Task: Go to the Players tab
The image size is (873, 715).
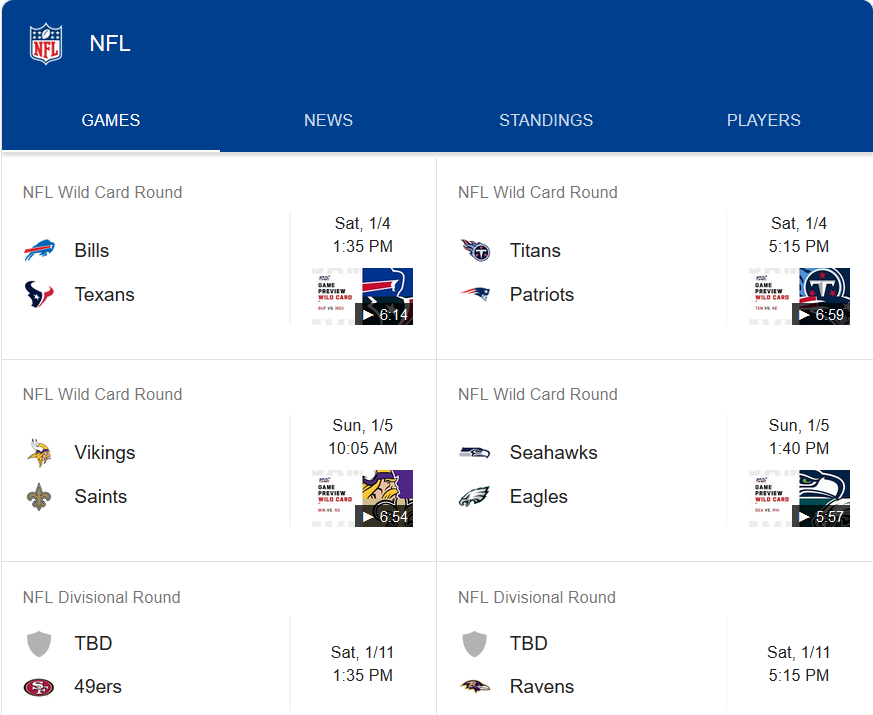Action: click(763, 120)
